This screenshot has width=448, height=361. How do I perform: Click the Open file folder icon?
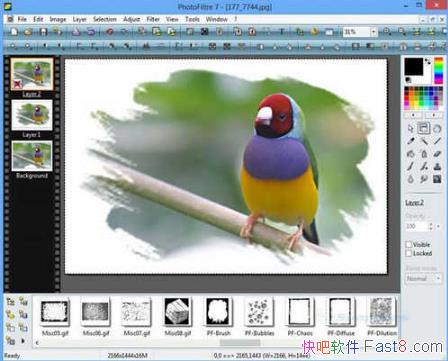(x=28, y=32)
